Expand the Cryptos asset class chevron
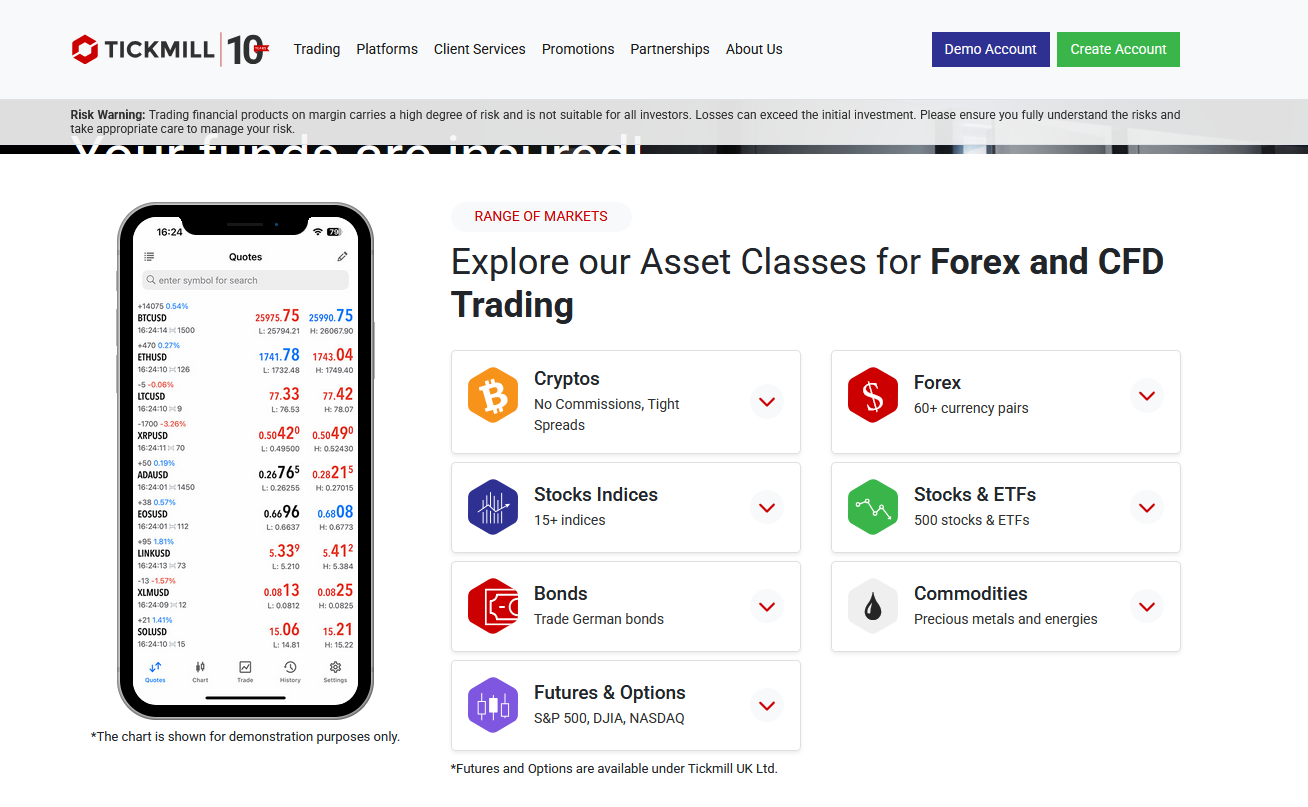 pos(767,402)
